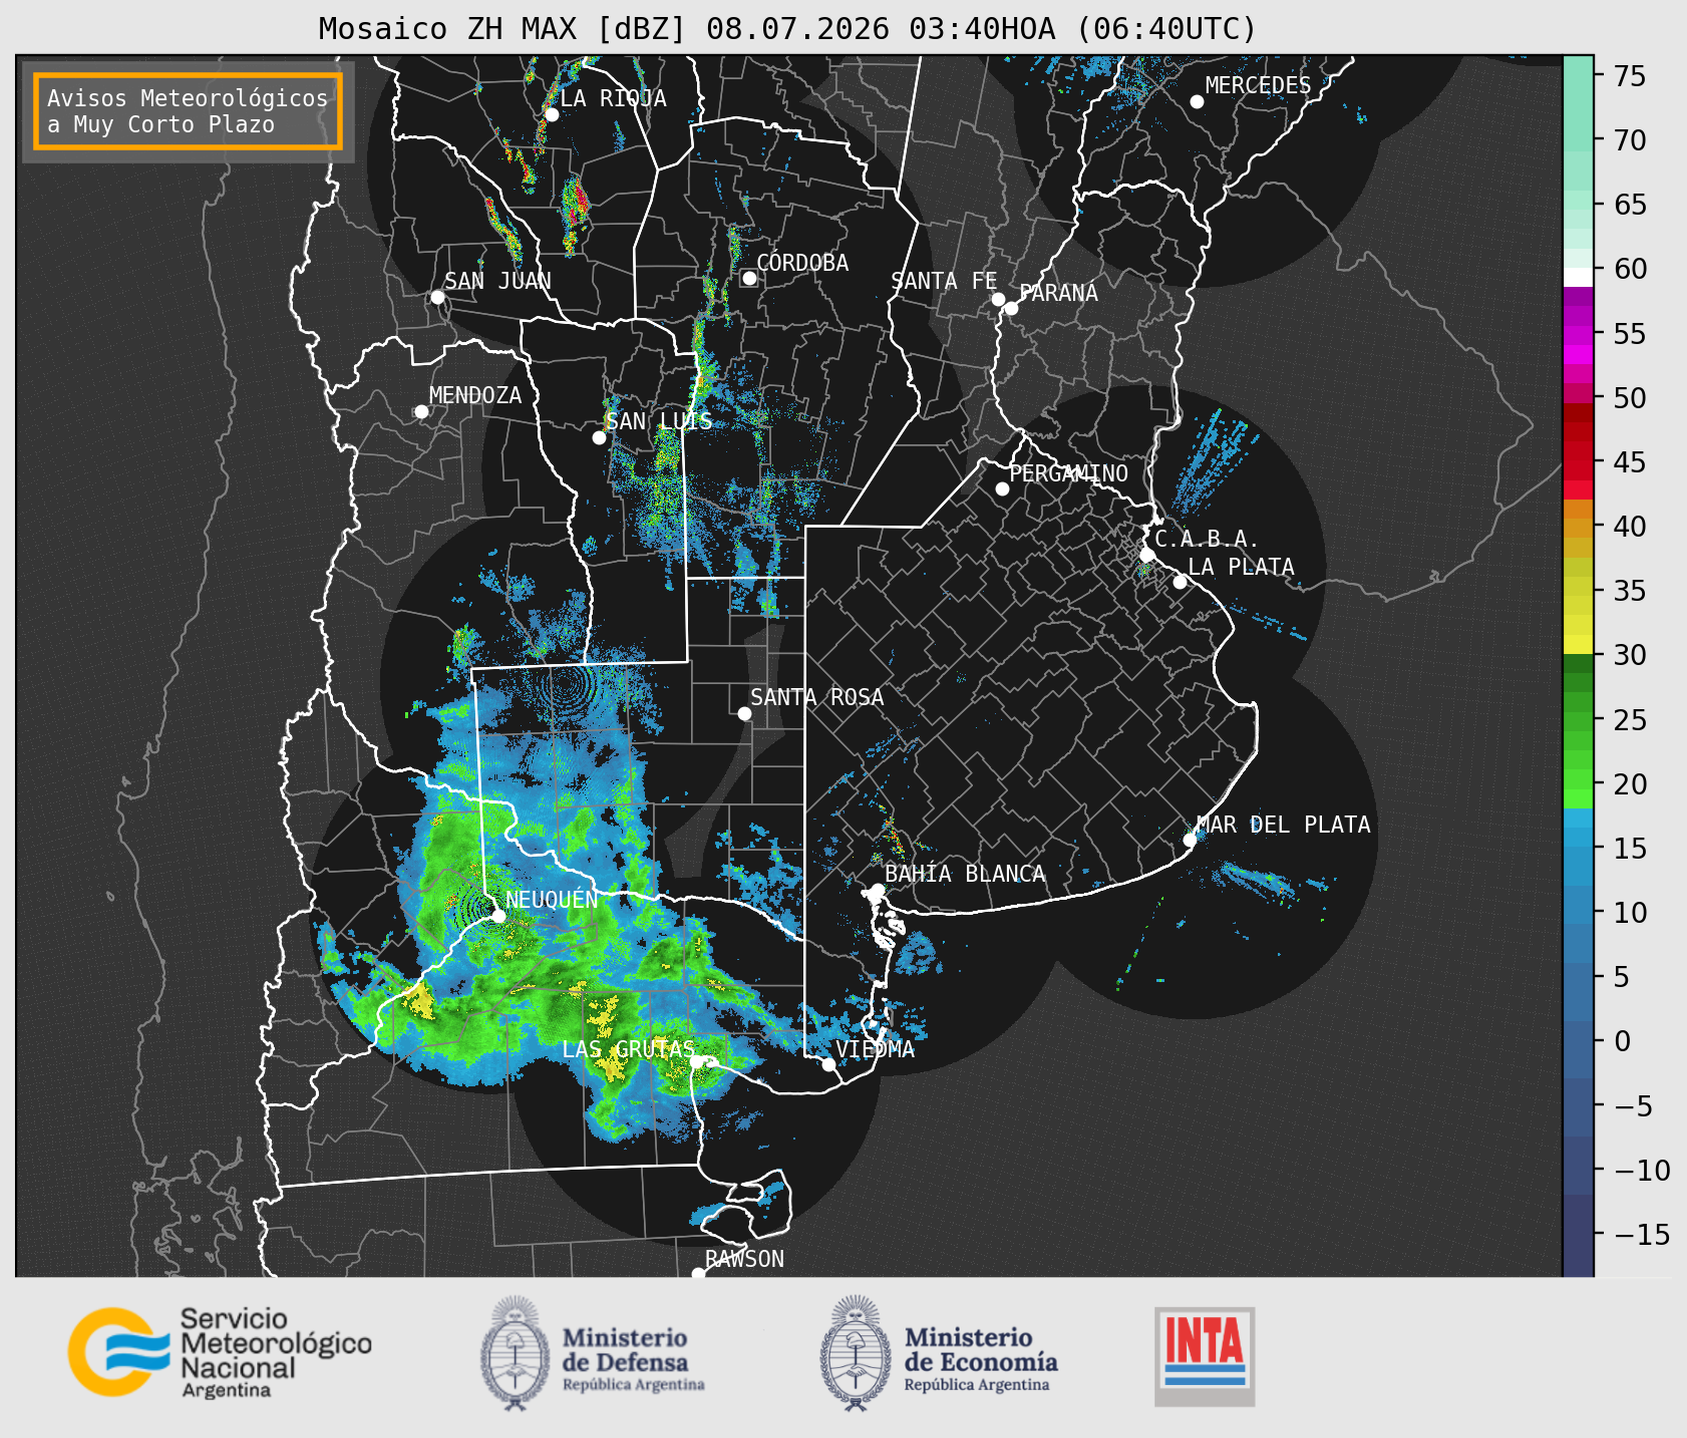Click the Ministerio de Defensa emblem
1687x1438 pixels.
click(515, 1354)
